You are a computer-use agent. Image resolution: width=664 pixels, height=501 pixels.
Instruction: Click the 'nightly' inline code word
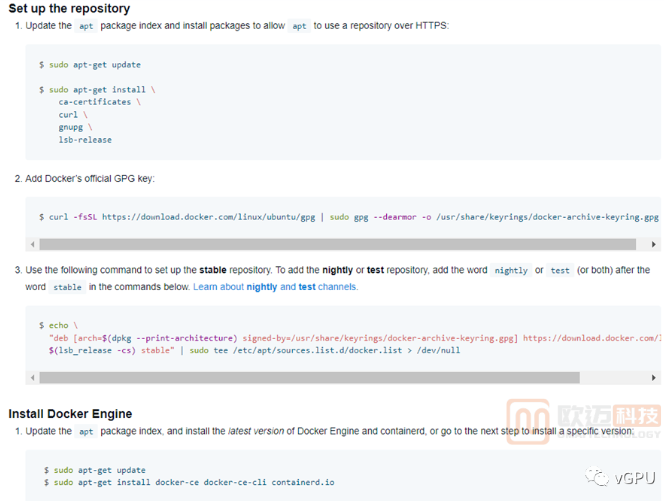pos(511,271)
